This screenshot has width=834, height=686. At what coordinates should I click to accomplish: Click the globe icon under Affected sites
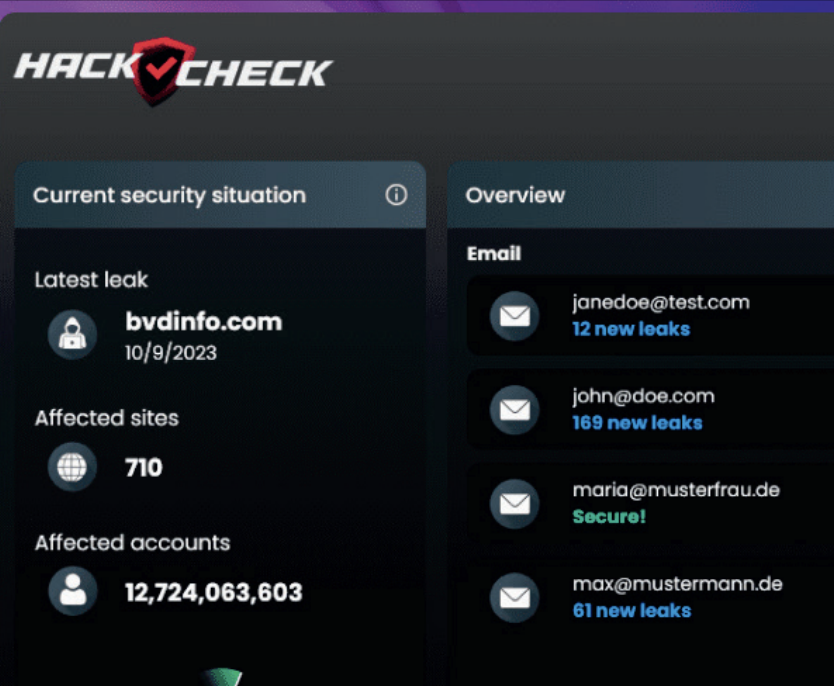pyautogui.click(x=73, y=467)
